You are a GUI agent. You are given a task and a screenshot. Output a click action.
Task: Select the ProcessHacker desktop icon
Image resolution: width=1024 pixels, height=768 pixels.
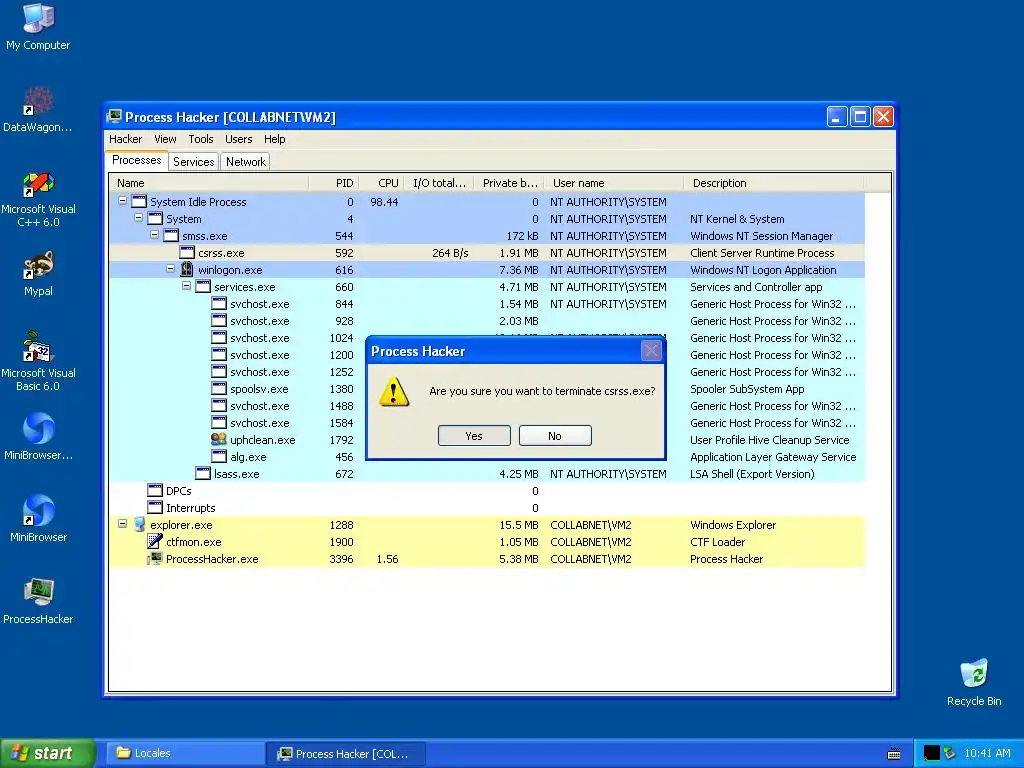click(x=38, y=601)
